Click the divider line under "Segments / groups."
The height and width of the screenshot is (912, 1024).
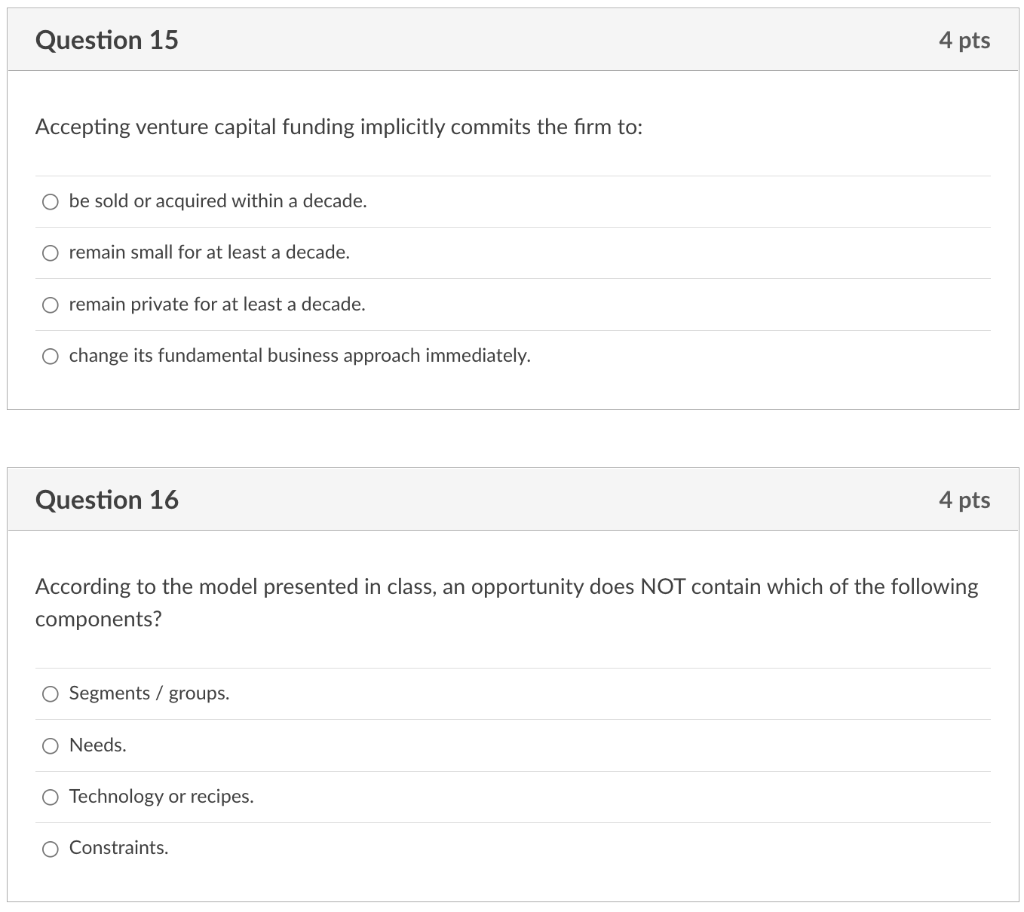click(512, 719)
